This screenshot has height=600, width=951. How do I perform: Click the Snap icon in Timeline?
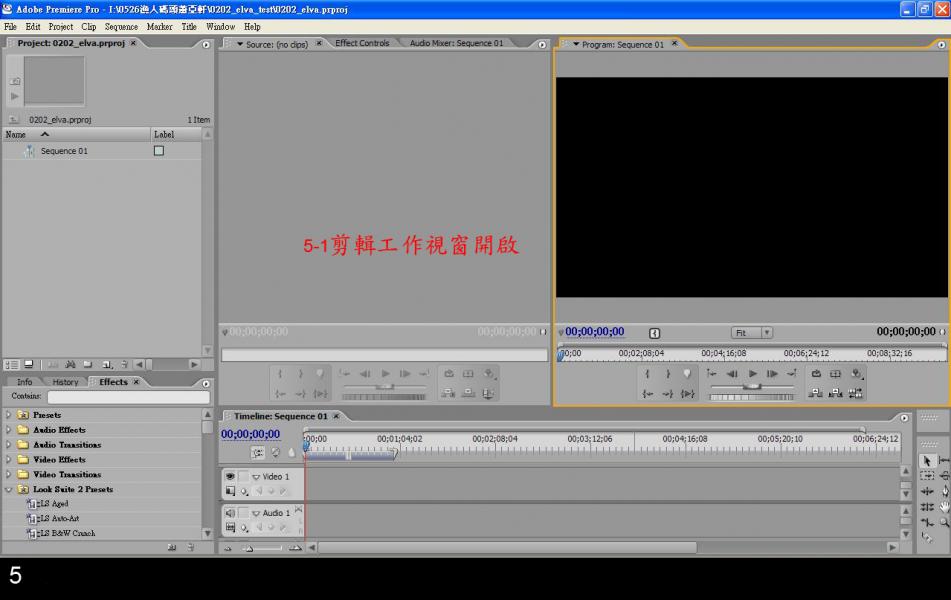pyautogui.click(x=257, y=452)
